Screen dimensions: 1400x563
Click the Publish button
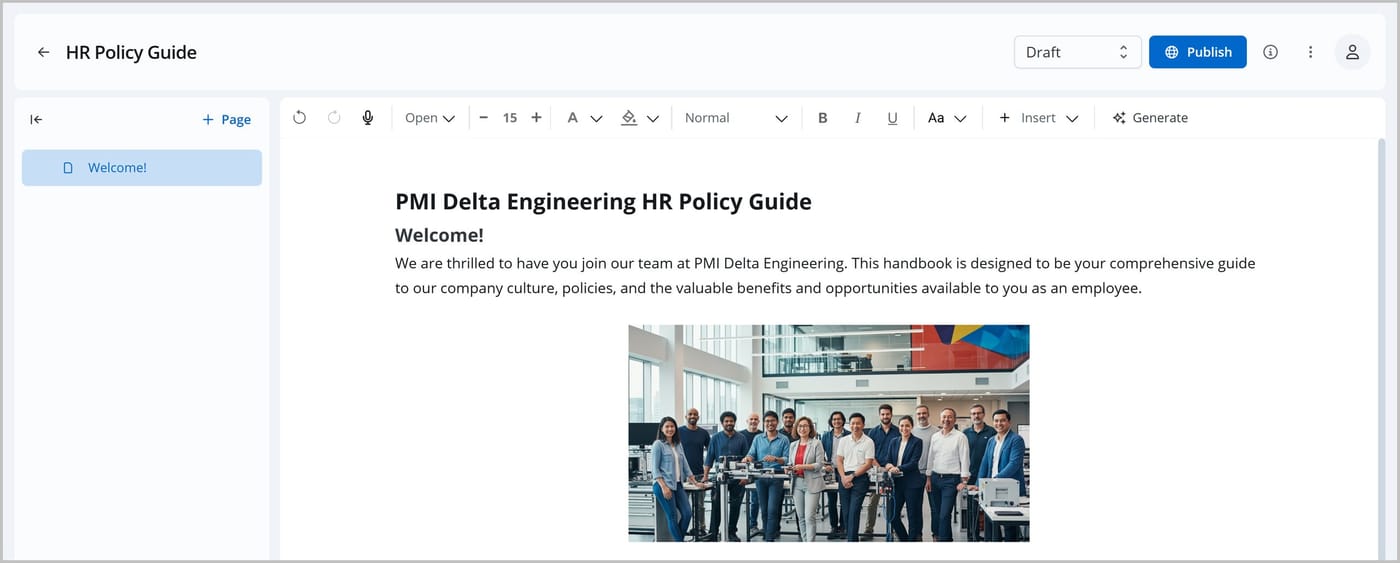point(1197,52)
